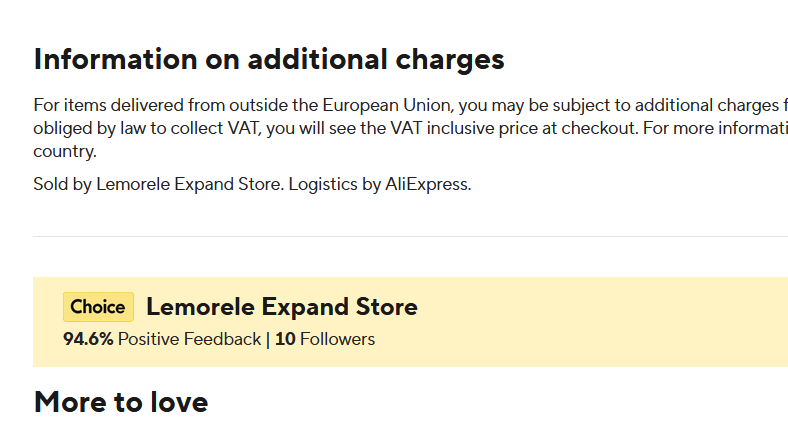Click the 'For more informati' truncated text
Viewport: 788px width, 432px height.
pyautogui.click(x=721, y=129)
